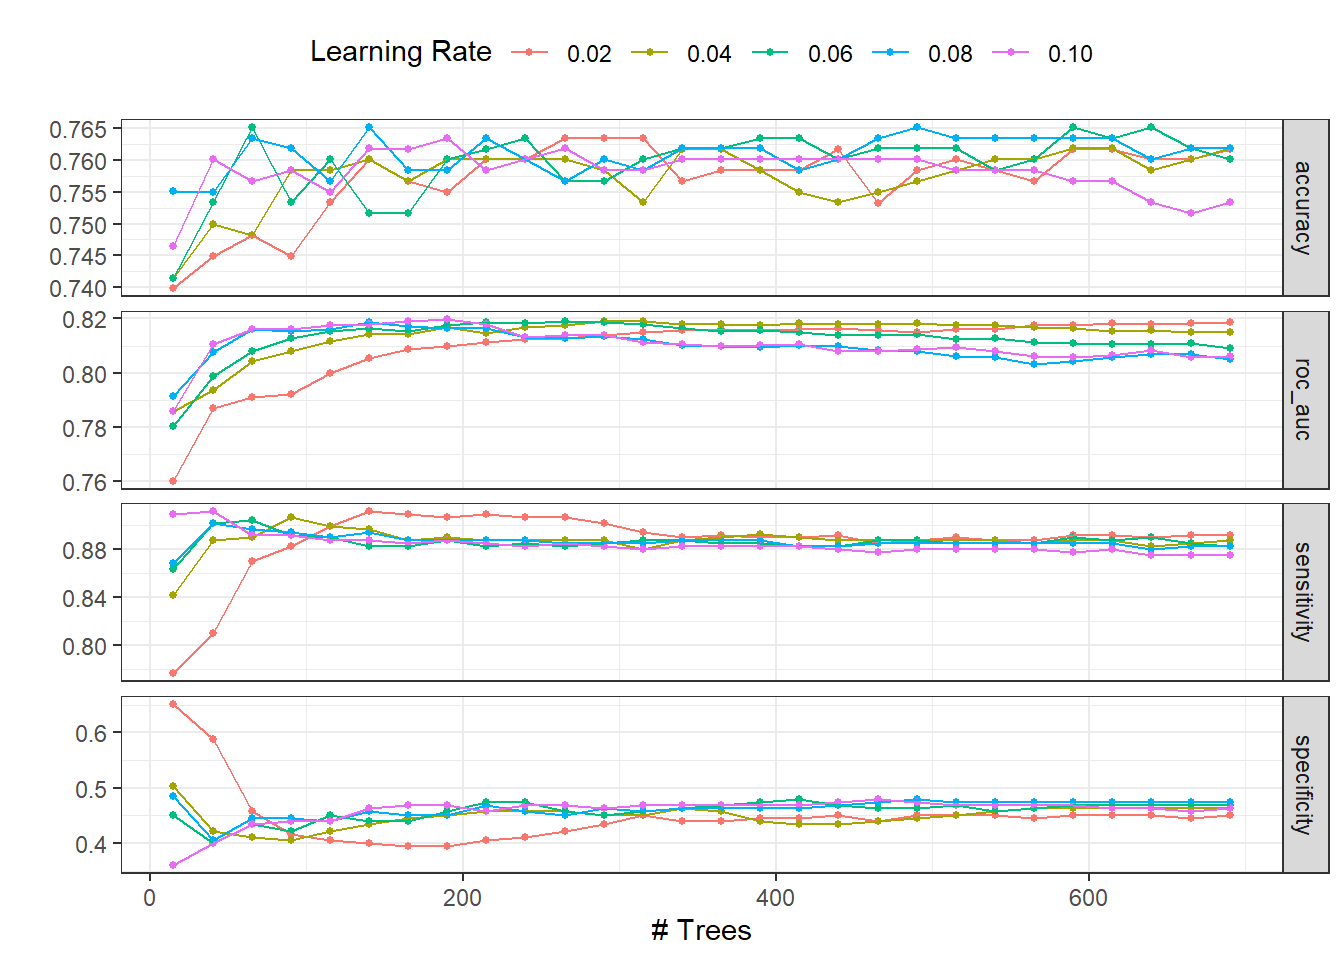Click the 400 tick label on x-axis
1344x960 pixels.
(776, 898)
